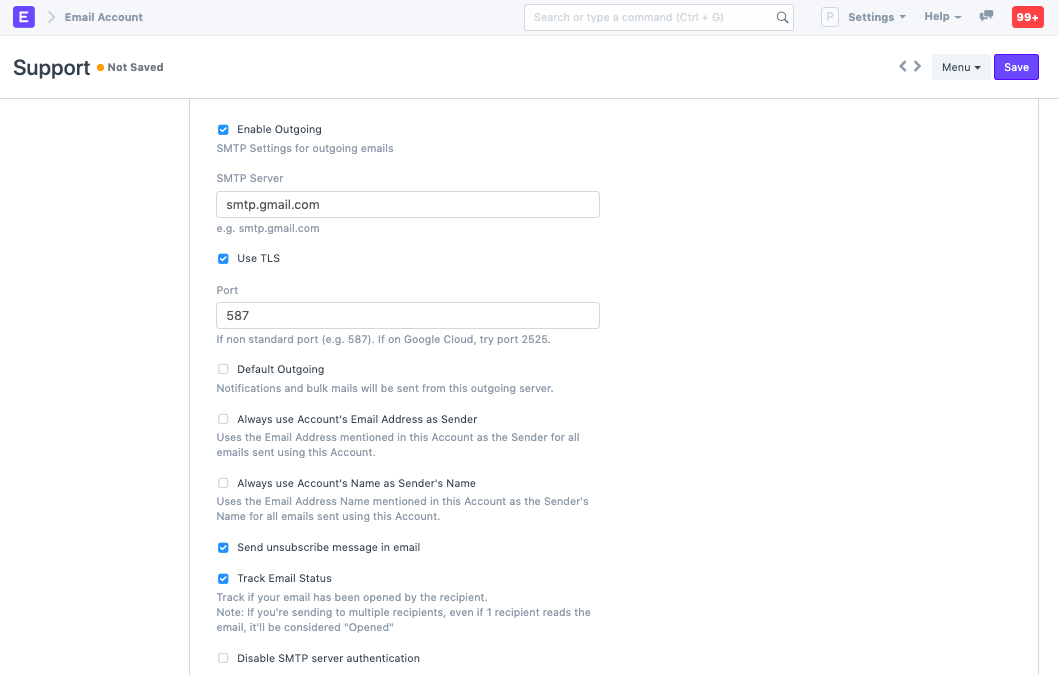This screenshot has width=1059, height=675.
Task: Turn off Track Email Status
Action: coord(223,578)
